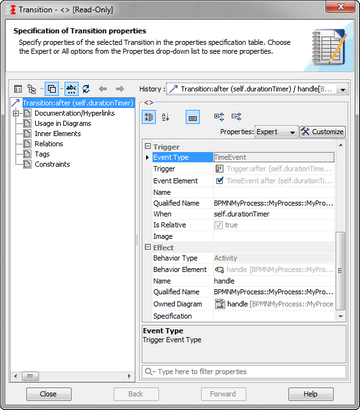Collapse the Trigger property group
Screen dimensions: 360x410
(x=148, y=147)
